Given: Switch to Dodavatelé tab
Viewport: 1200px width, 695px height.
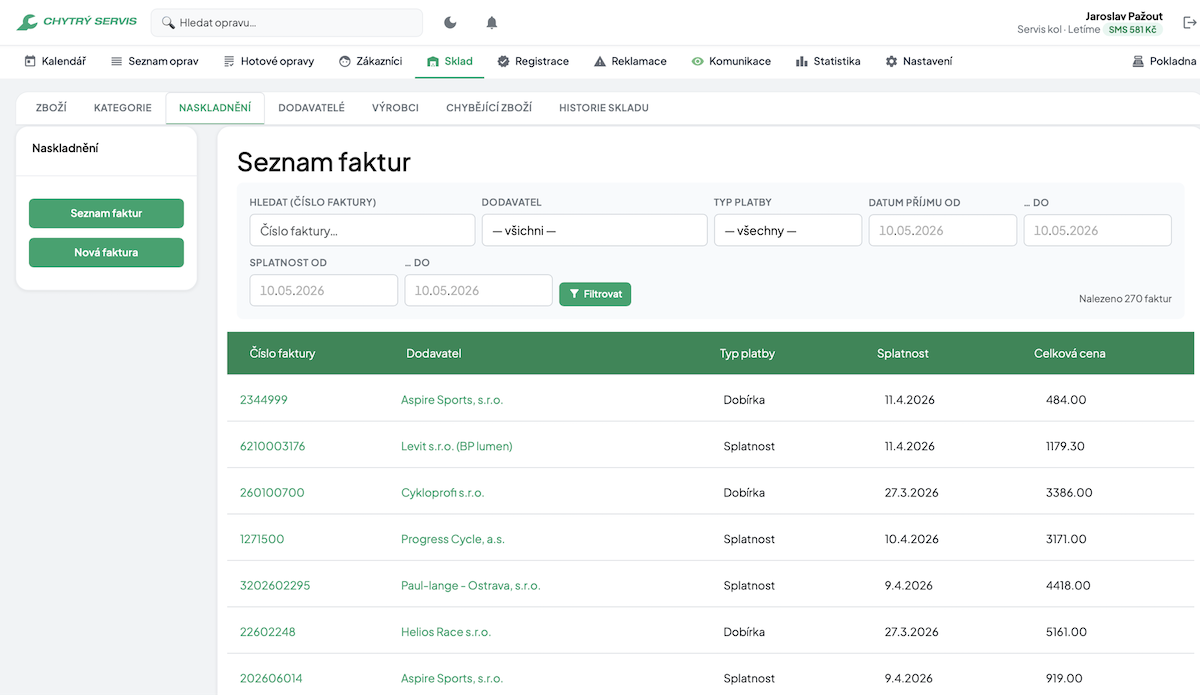Looking at the screenshot, I should pyautogui.click(x=311, y=107).
